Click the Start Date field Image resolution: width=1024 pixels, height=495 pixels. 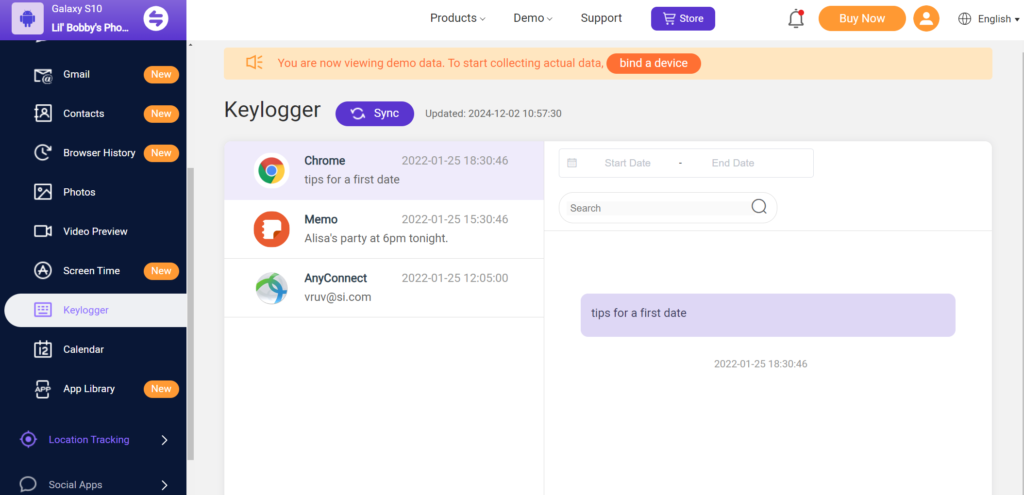tap(628, 163)
